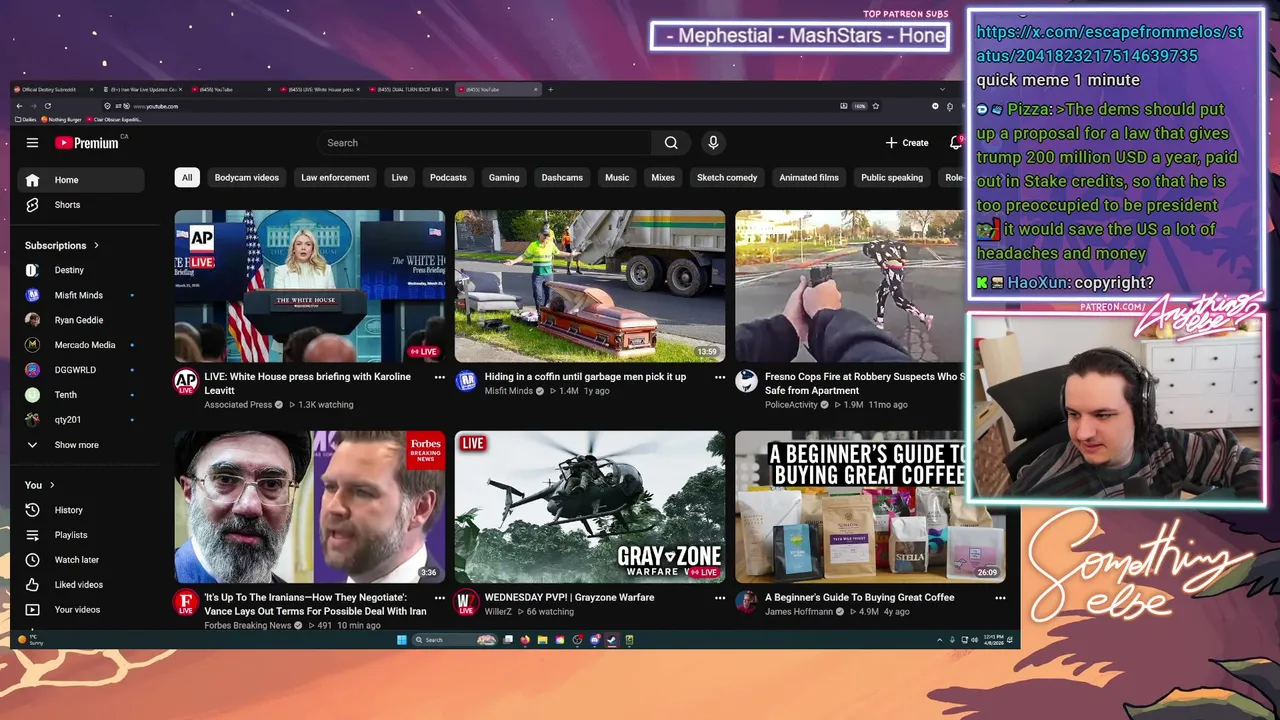Image resolution: width=1280 pixels, height=720 pixels.
Task: Open Liked videos list
Action: [81, 585]
